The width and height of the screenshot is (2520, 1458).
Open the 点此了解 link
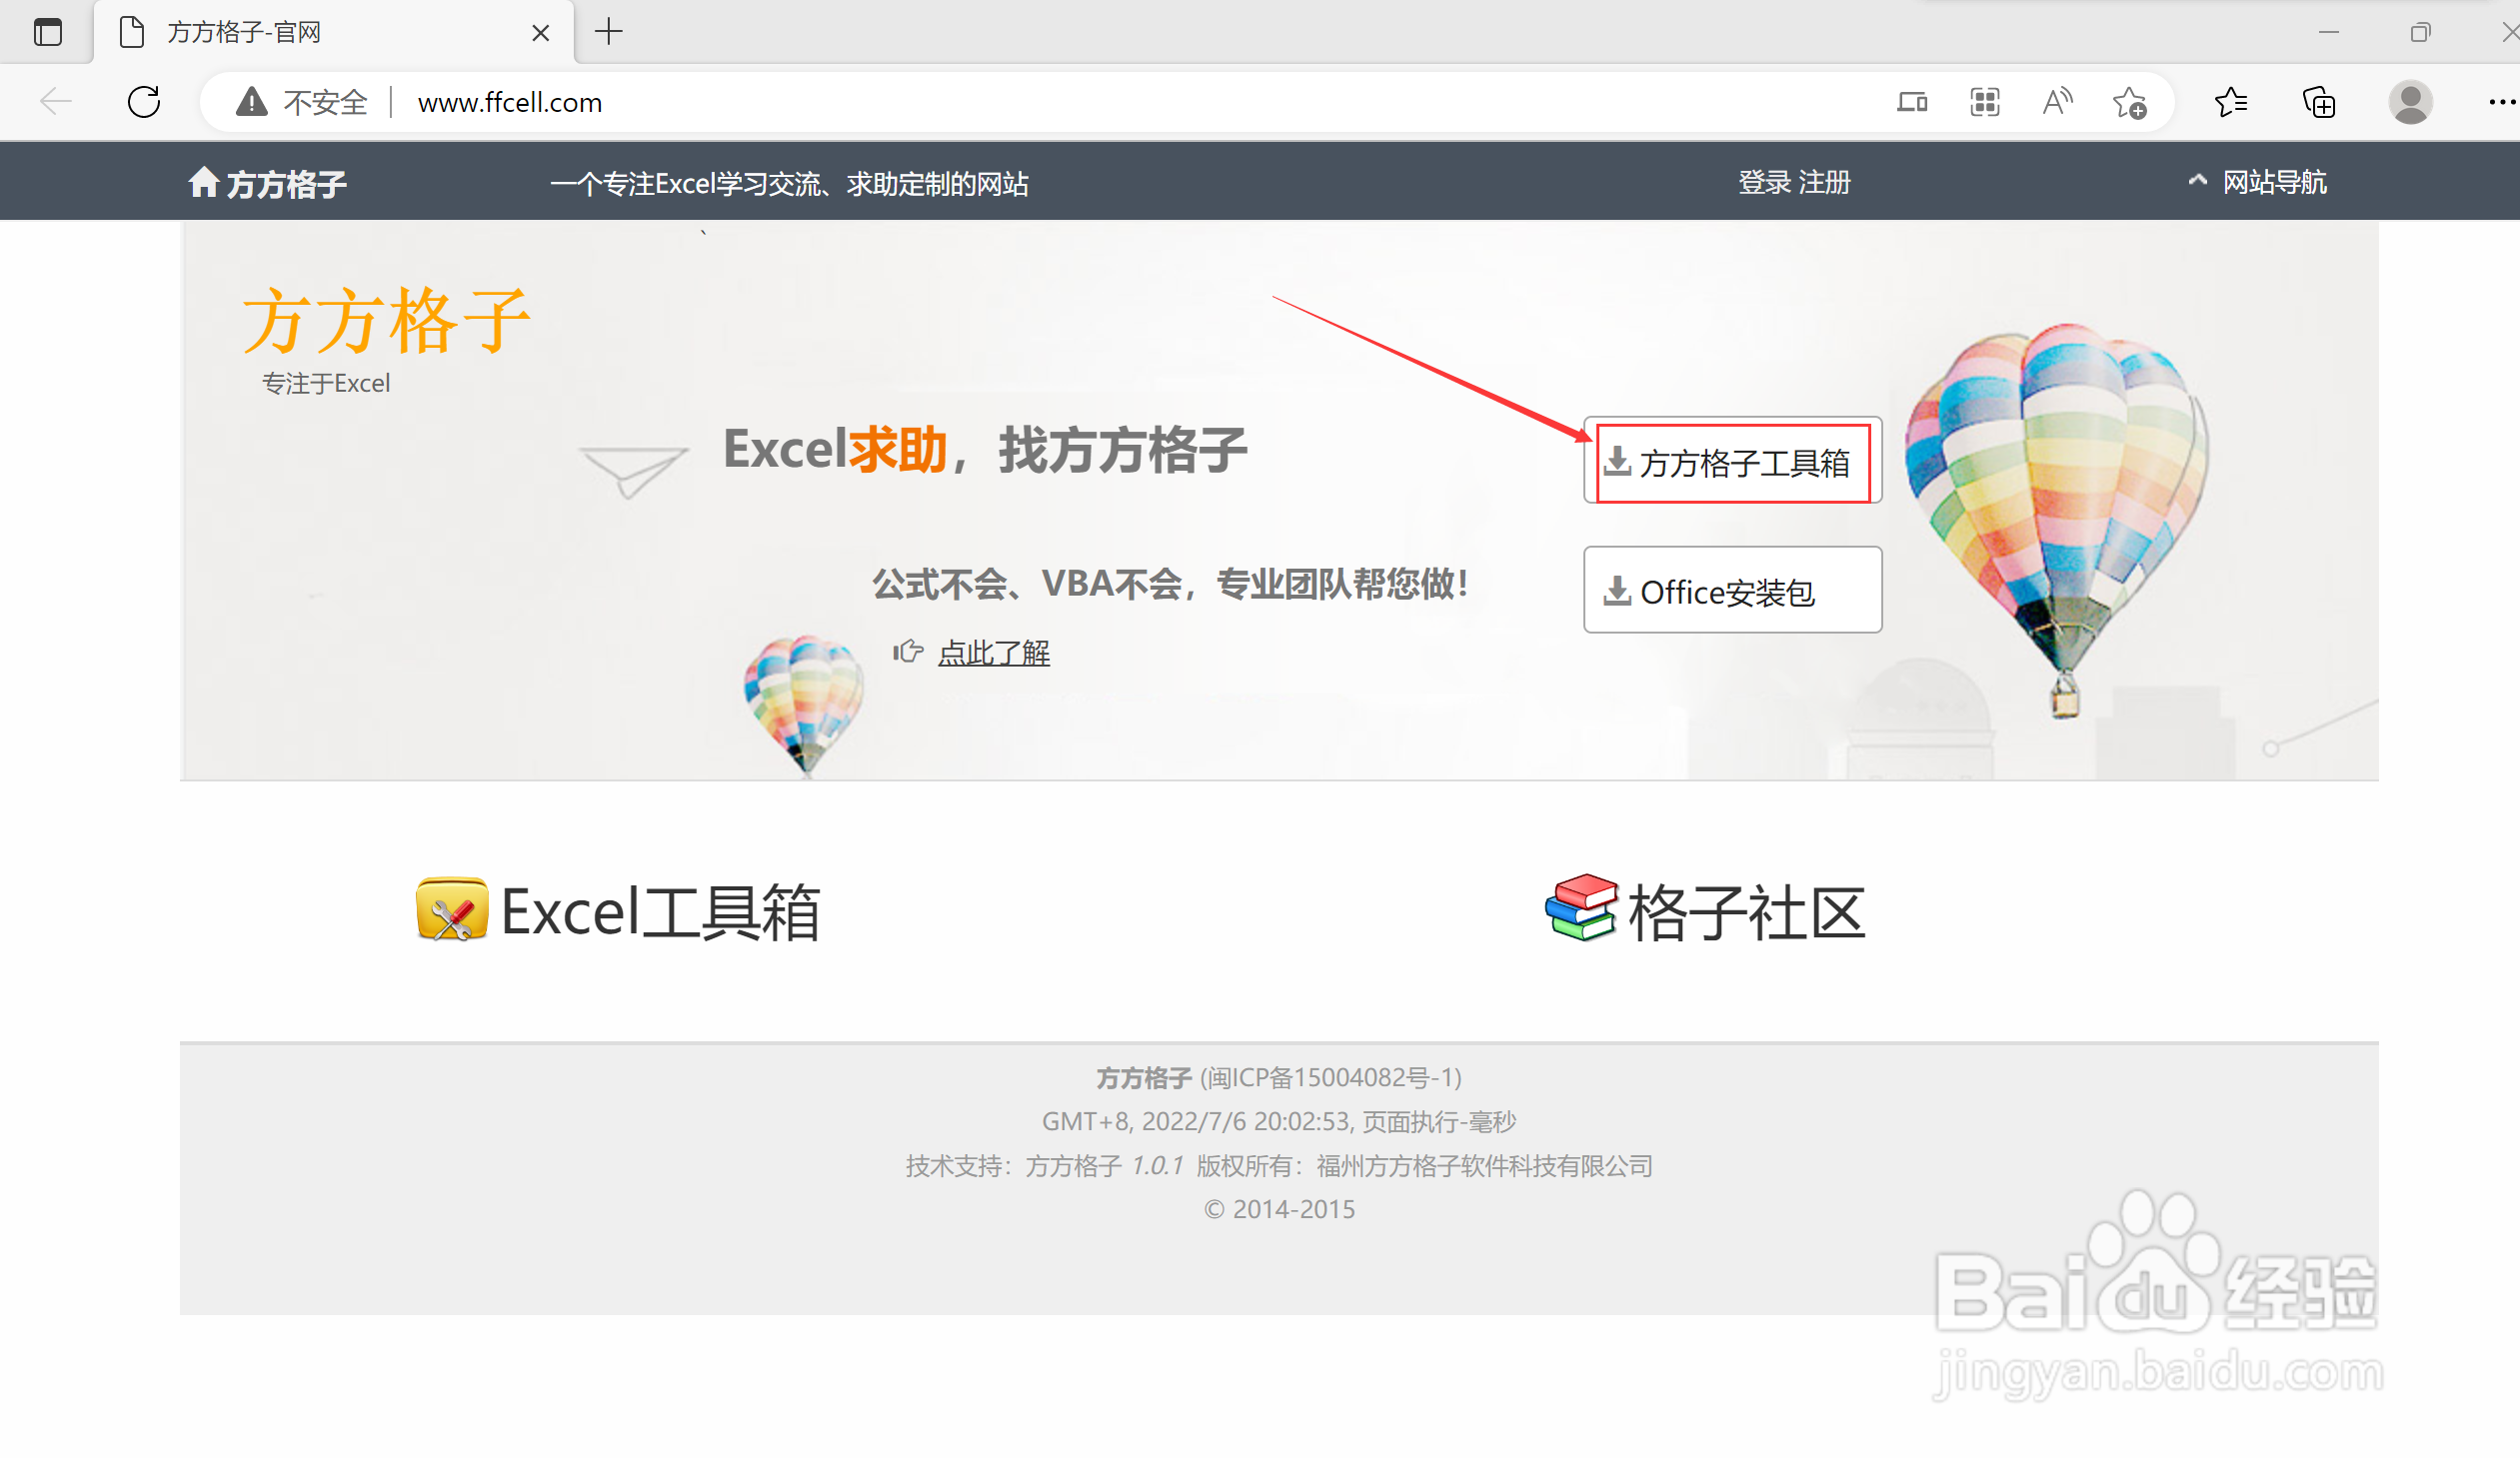[993, 653]
